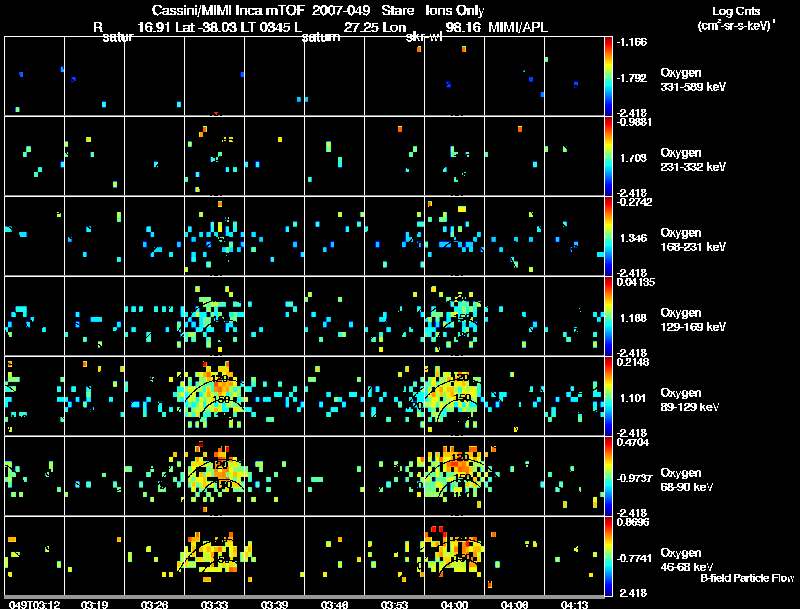Click the Cassini/MIMI Inca mTOF title text
Screen dimensions: 800x609
pos(229,11)
